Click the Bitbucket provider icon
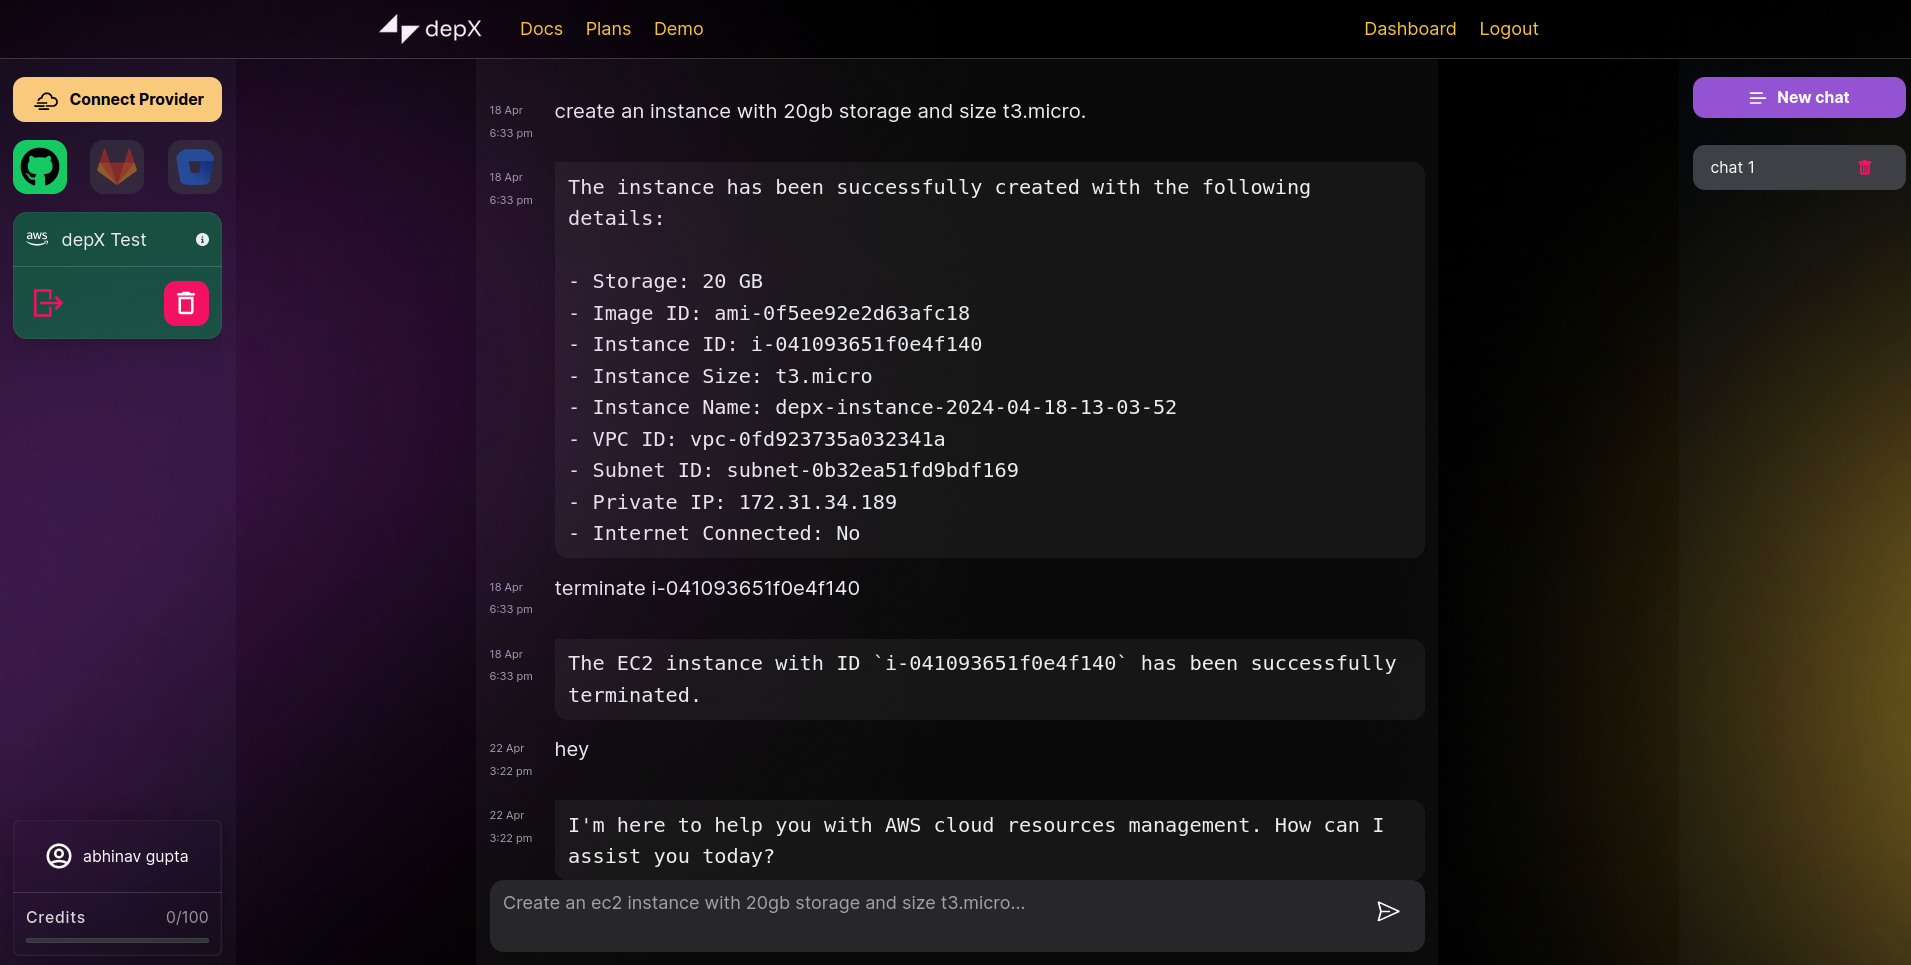The image size is (1911, 965). point(195,167)
